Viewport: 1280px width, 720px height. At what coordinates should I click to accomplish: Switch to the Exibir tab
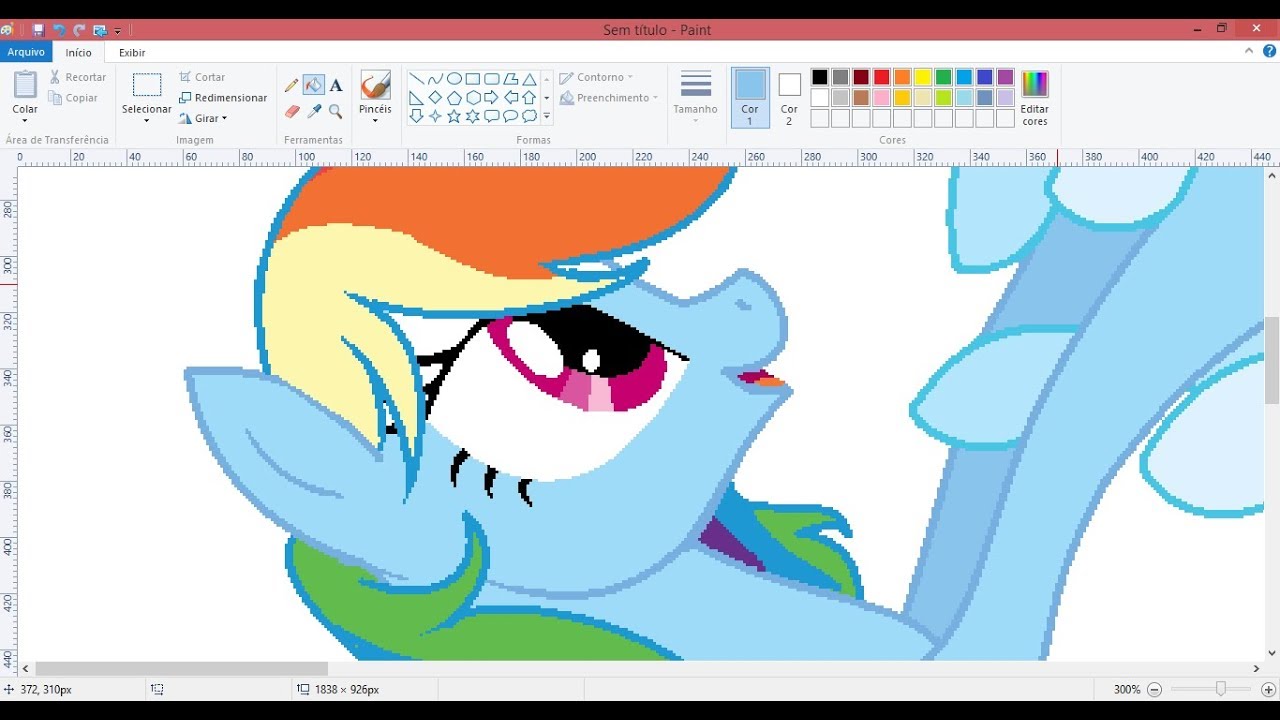132,52
